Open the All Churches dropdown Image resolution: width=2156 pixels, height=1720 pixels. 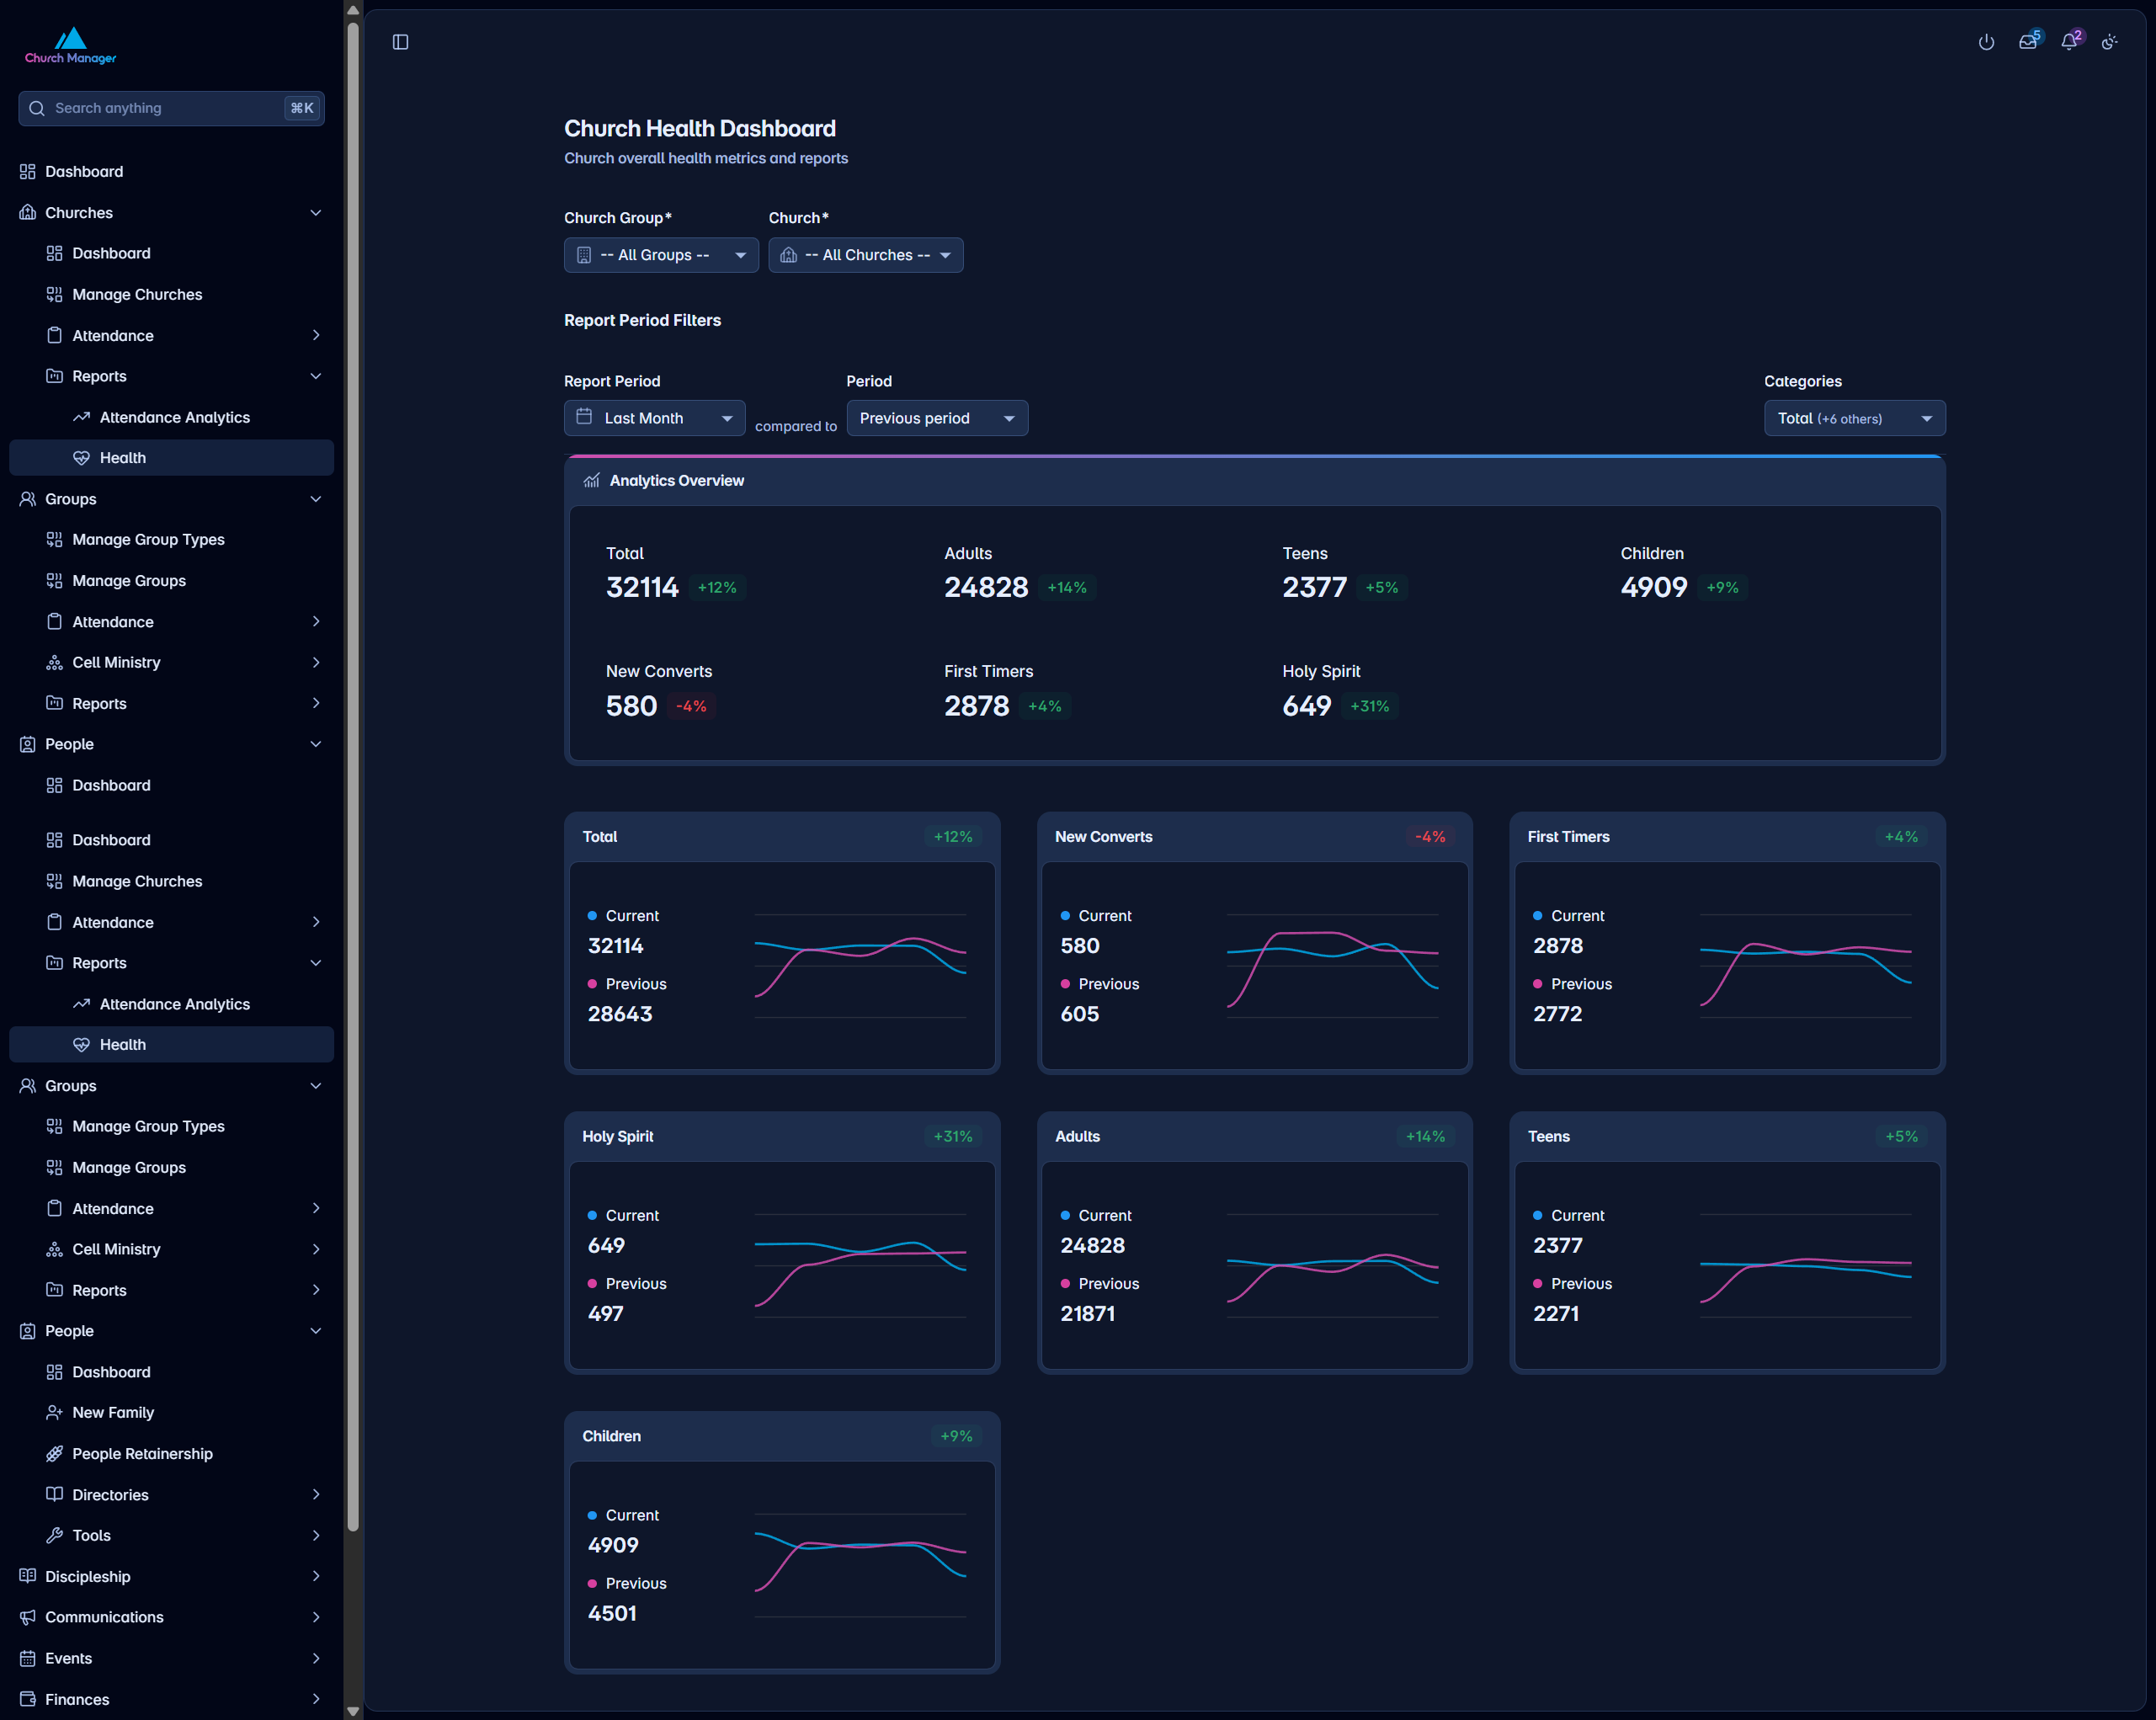click(x=865, y=255)
